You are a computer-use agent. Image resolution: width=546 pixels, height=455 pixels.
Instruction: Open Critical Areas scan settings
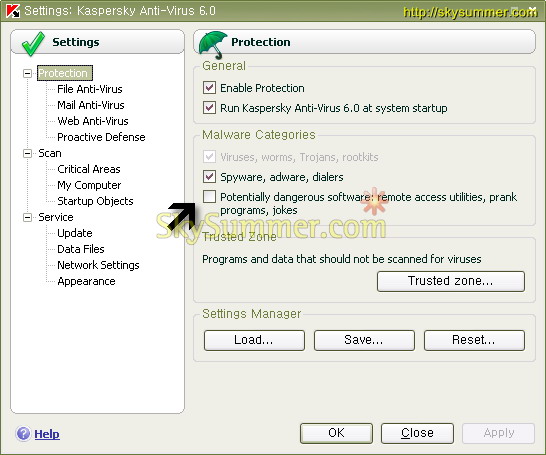(x=89, y=169)
